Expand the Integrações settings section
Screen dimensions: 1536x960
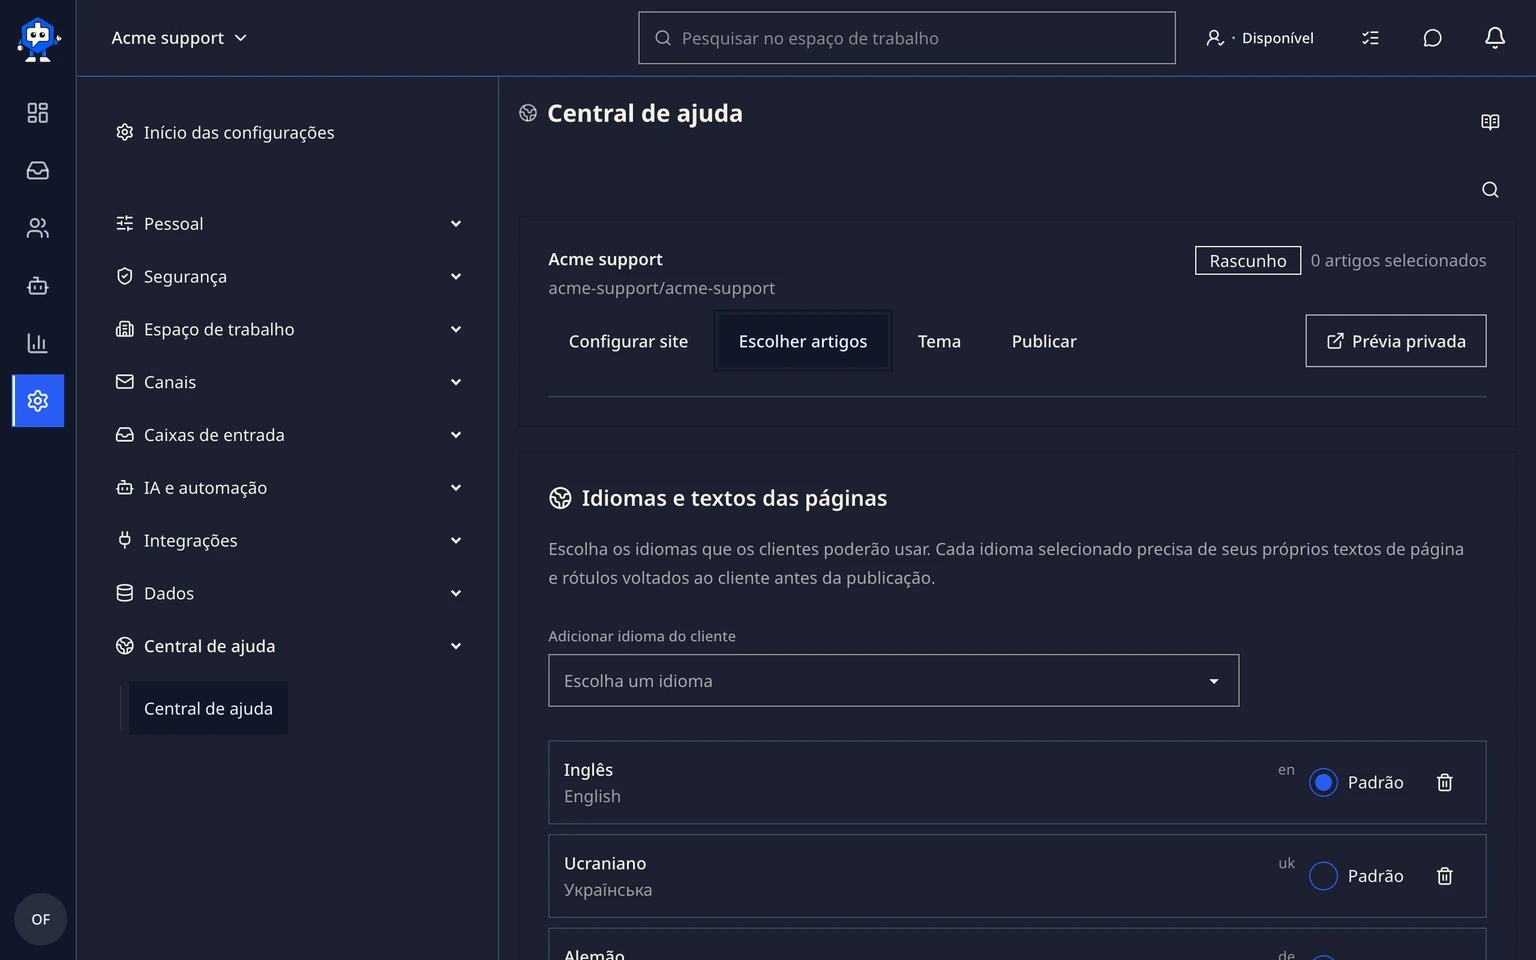(x=289, y=541)
